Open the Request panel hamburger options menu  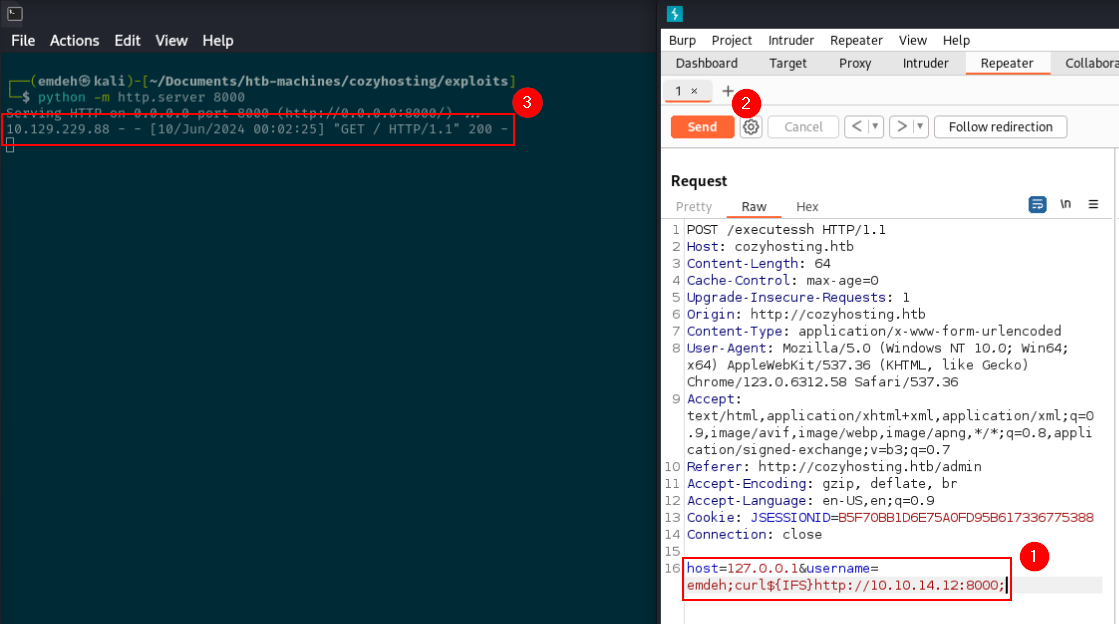pos(1093,204)
